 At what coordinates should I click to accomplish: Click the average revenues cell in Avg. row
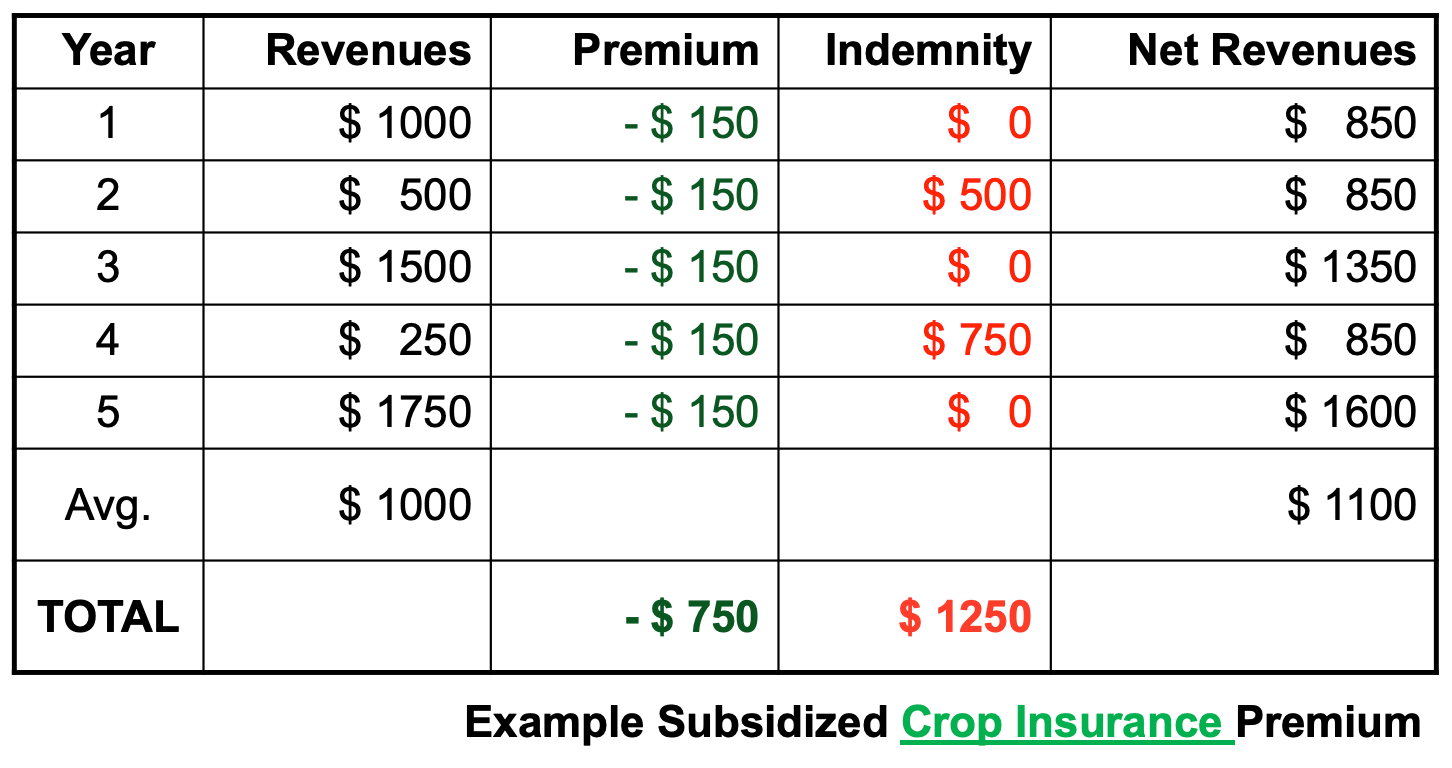tap(405, 505)
